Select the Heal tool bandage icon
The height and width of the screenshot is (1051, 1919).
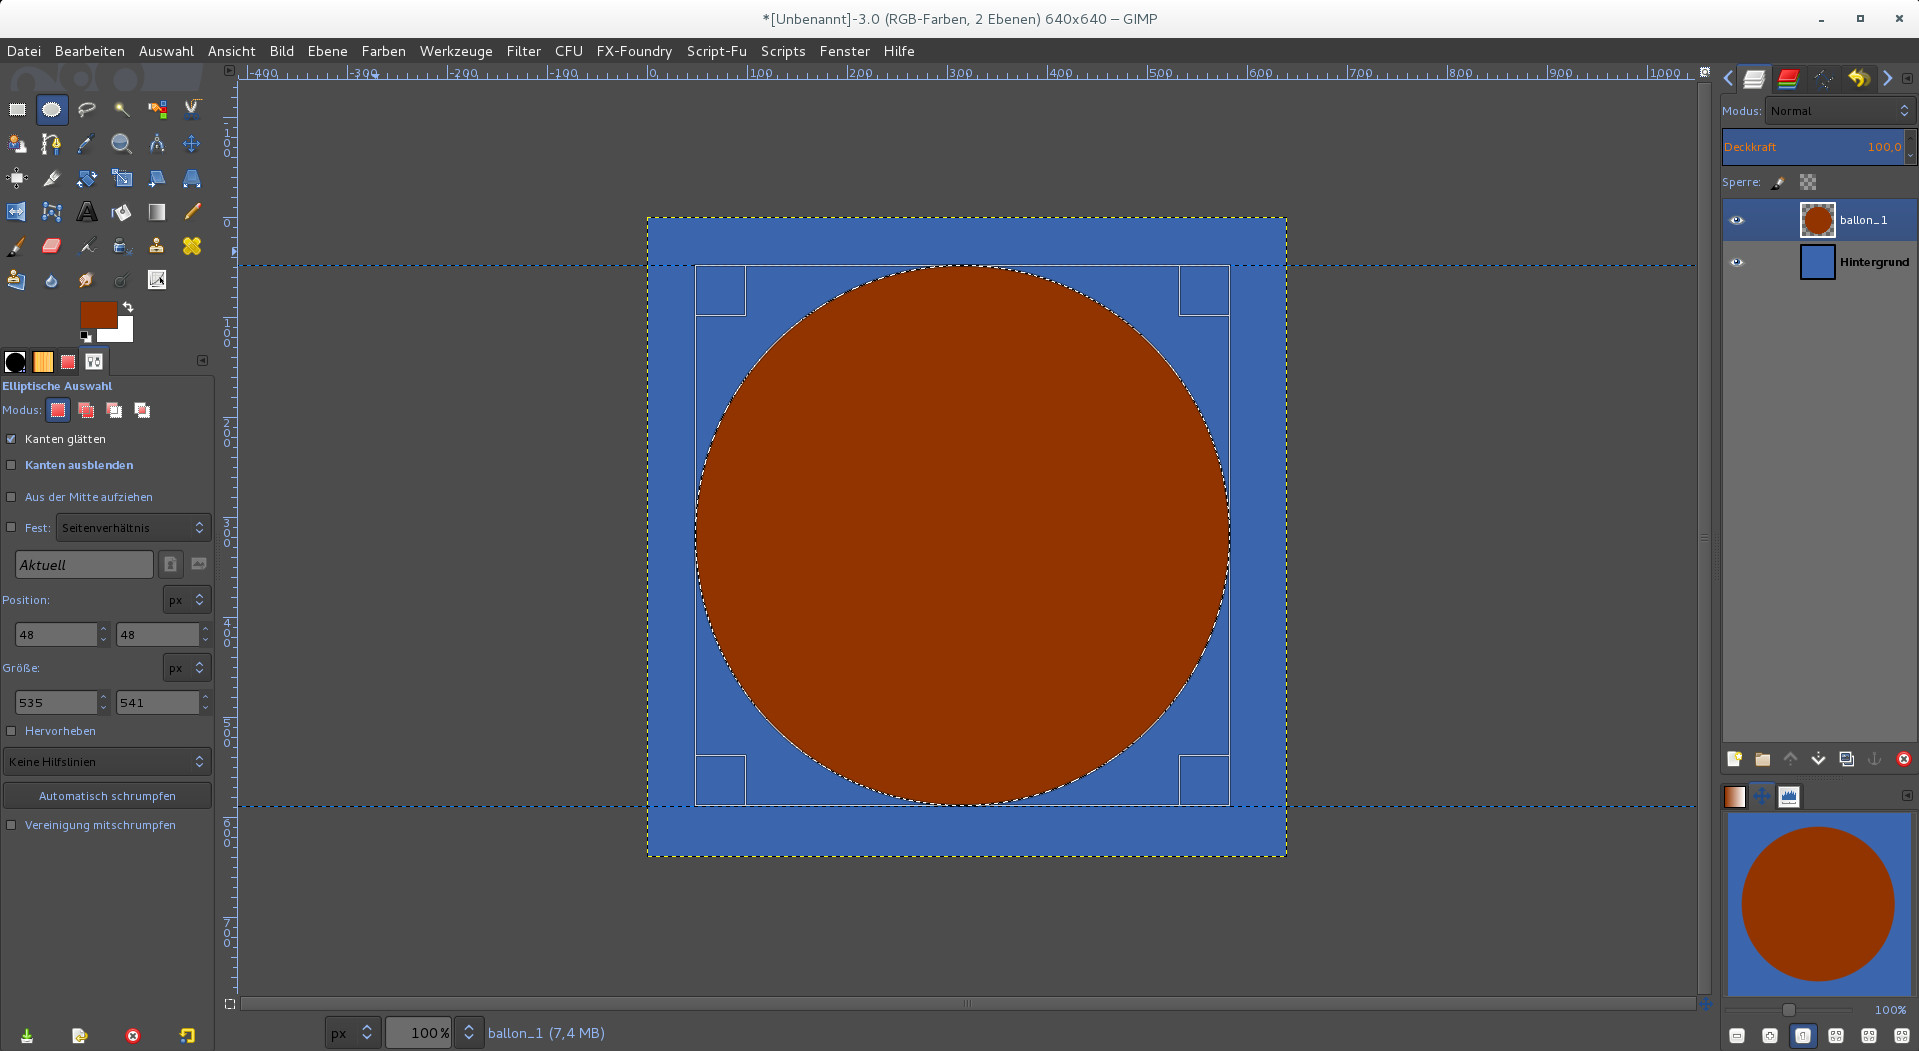[x=192, y=246]
